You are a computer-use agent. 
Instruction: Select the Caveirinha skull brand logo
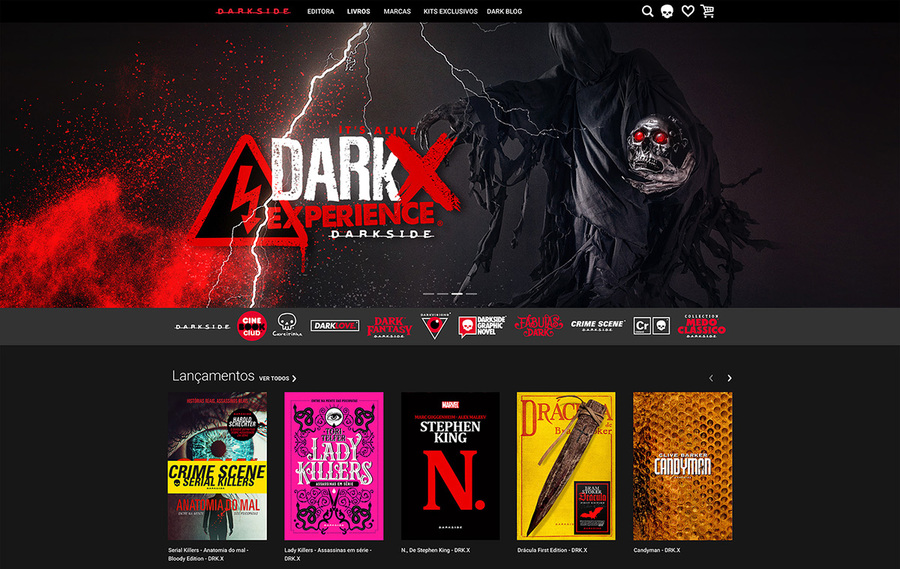click(x=287, y=325)
